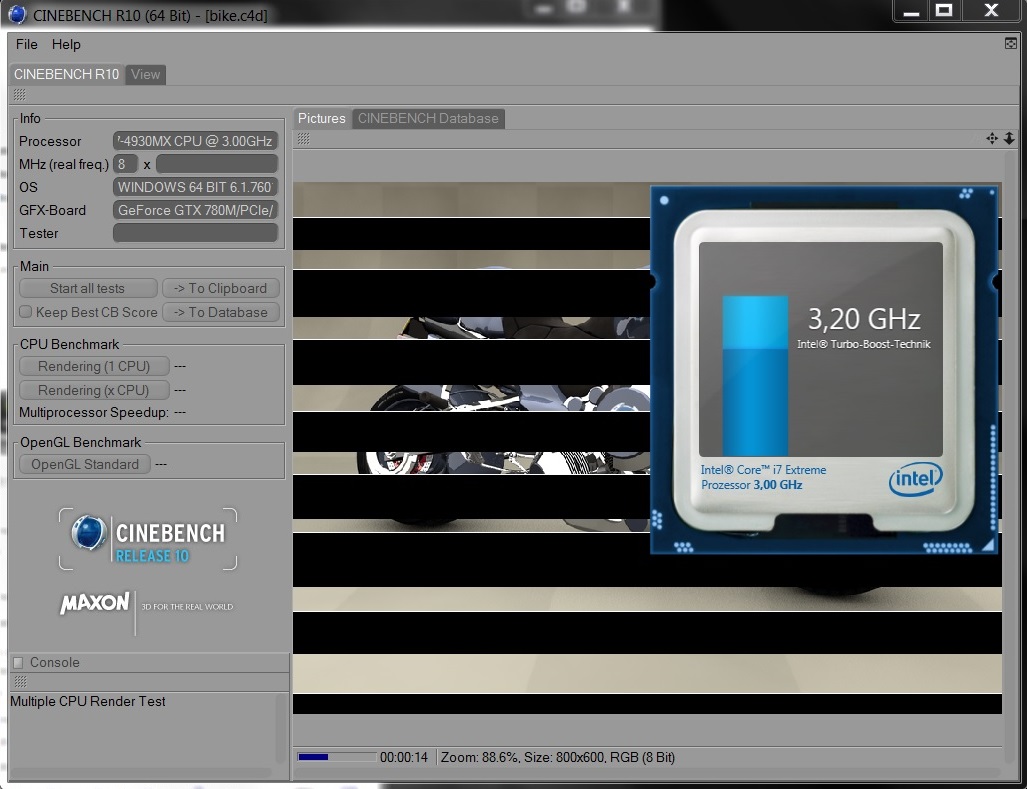
Task: Click the Start all tests button
Action: [88, 289]
